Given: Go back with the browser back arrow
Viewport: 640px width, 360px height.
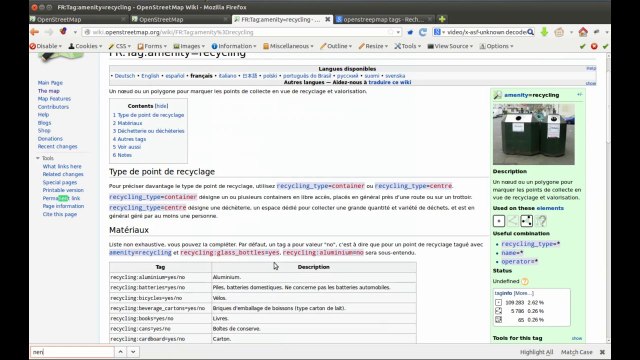Looking at the screenshot, I should [35, 32].
